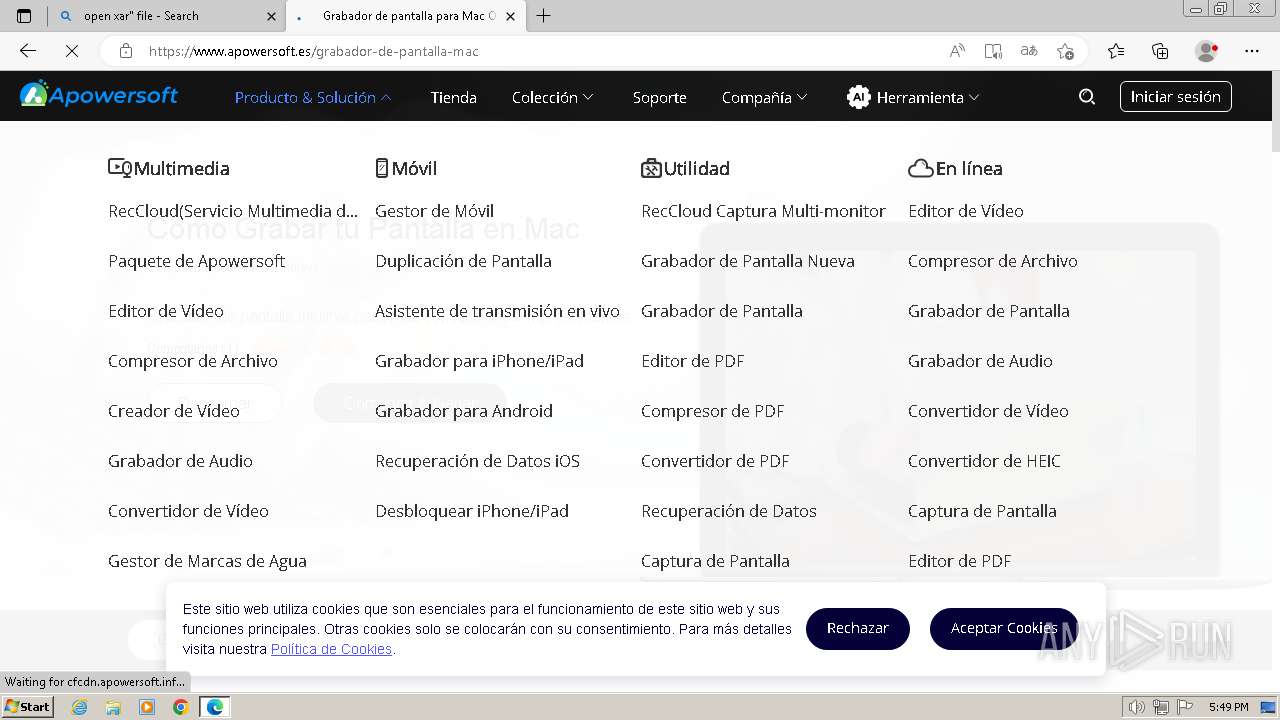Choose Creador de Vídeo

pos(174,411)
